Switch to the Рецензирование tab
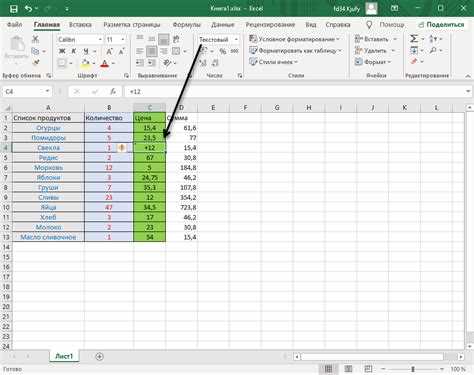Image resolution: width=474 pixels, height=375 pixels. (270, 25)
